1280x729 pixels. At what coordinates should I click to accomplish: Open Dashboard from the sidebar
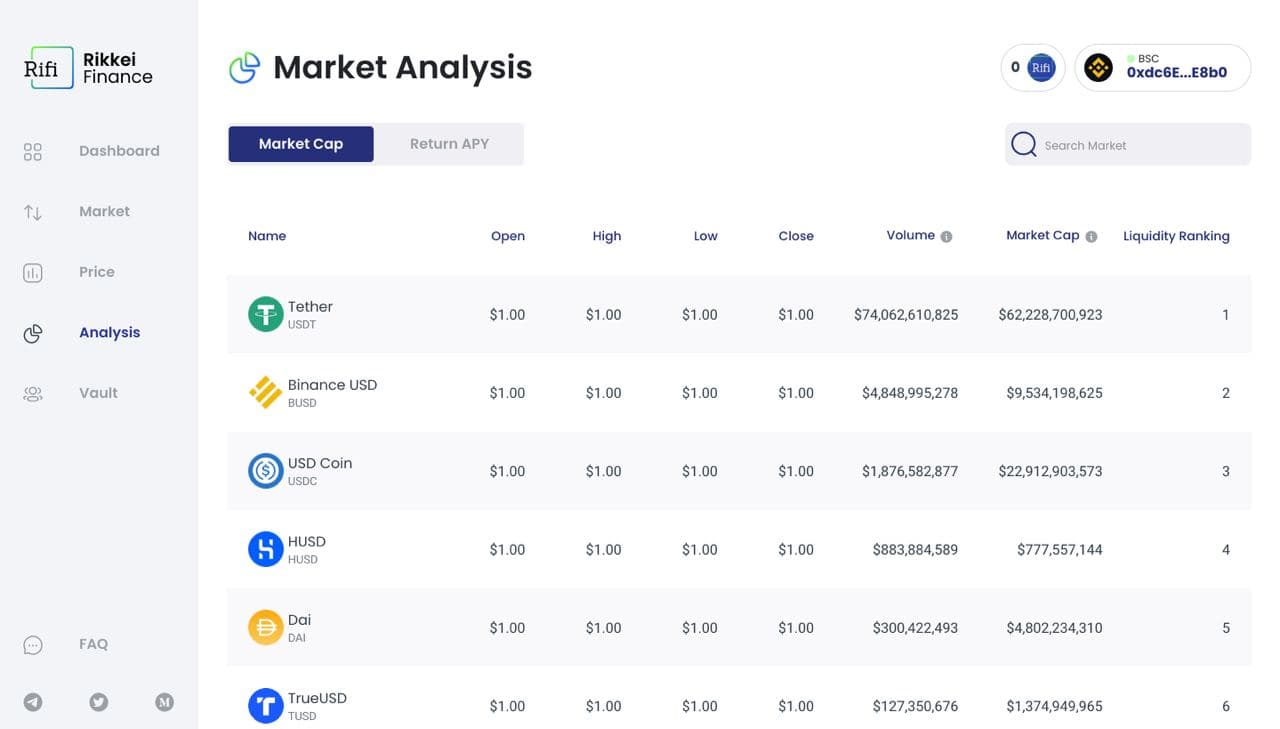coord(119,151)
